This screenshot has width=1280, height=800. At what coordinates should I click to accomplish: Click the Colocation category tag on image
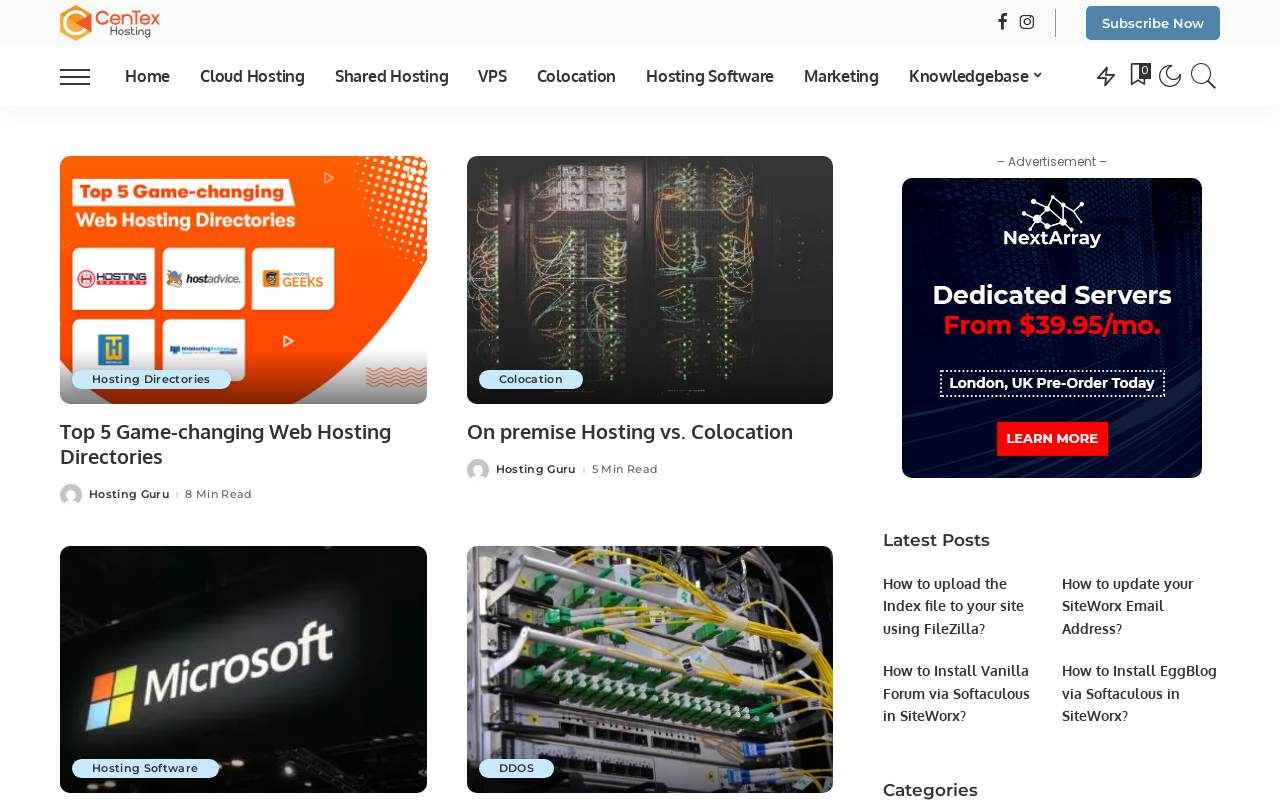531,379
